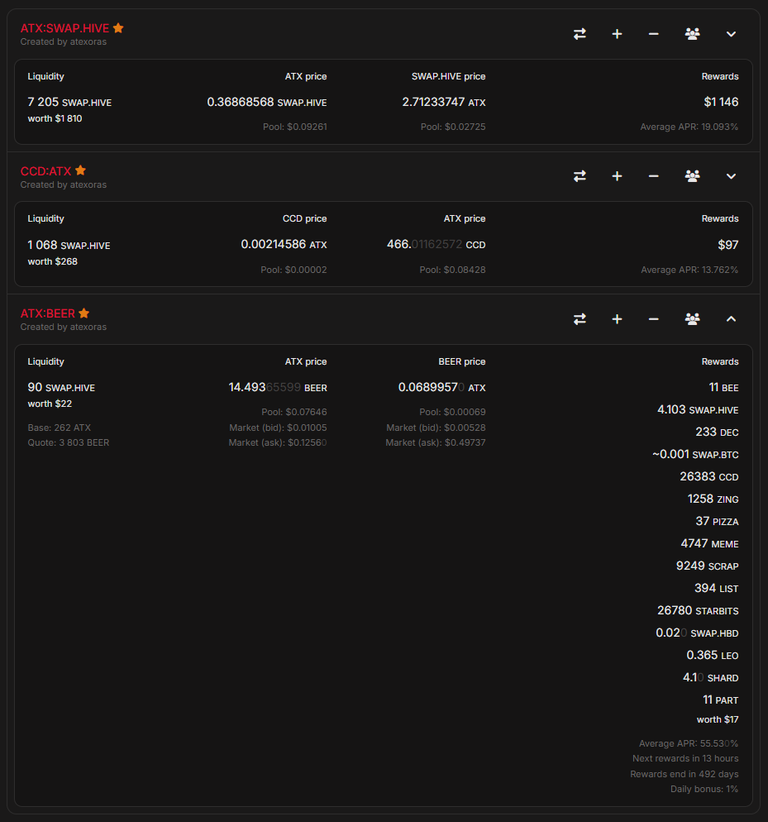Select '11 BEE' reward entry
Image resolution: width=768 pixels, height=822 pixels.
coord(723,387)
